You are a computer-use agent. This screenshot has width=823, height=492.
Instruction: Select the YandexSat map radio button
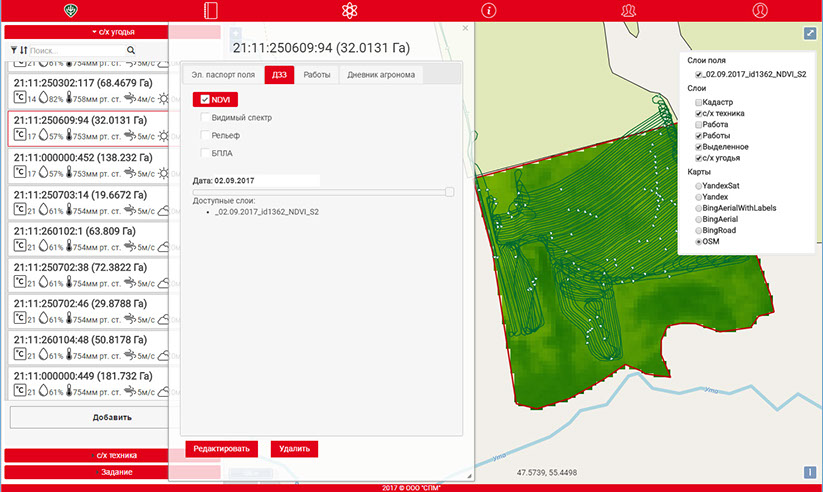(698, 186)
